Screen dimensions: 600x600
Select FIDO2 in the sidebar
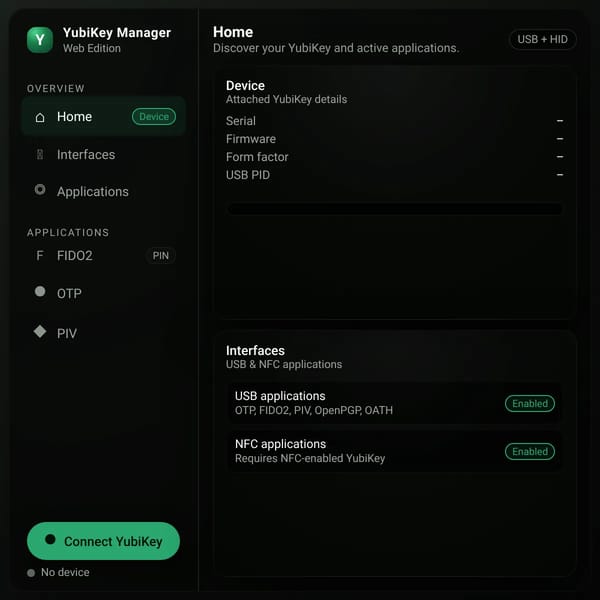[x=104, y=256]
